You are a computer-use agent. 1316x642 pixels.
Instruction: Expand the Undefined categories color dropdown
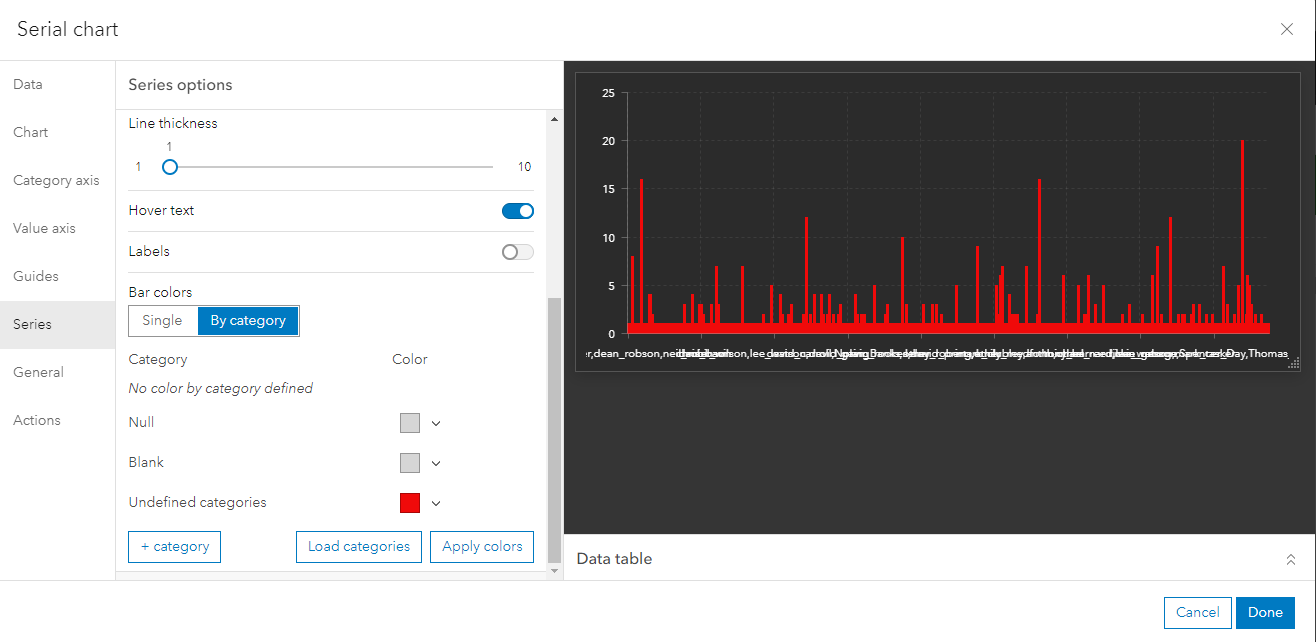[x=437, y=503]
